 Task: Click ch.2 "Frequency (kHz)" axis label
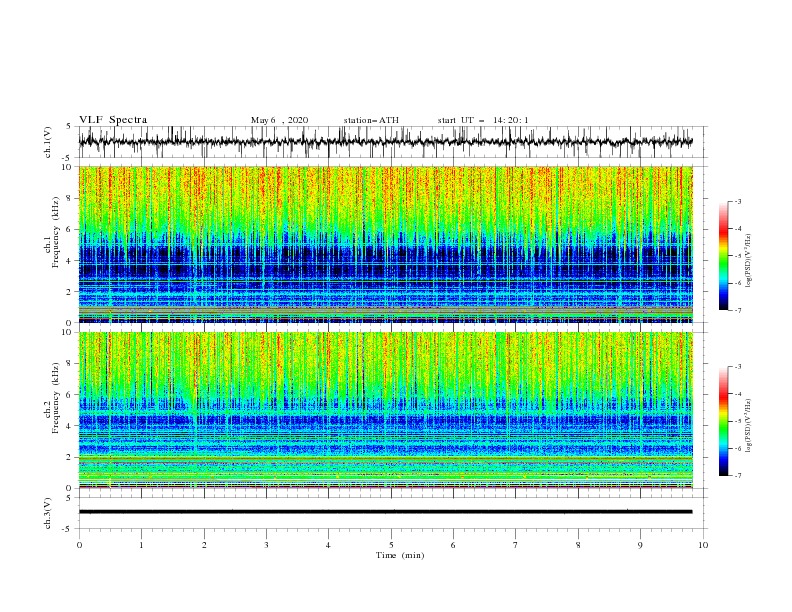tap(56, 398)
